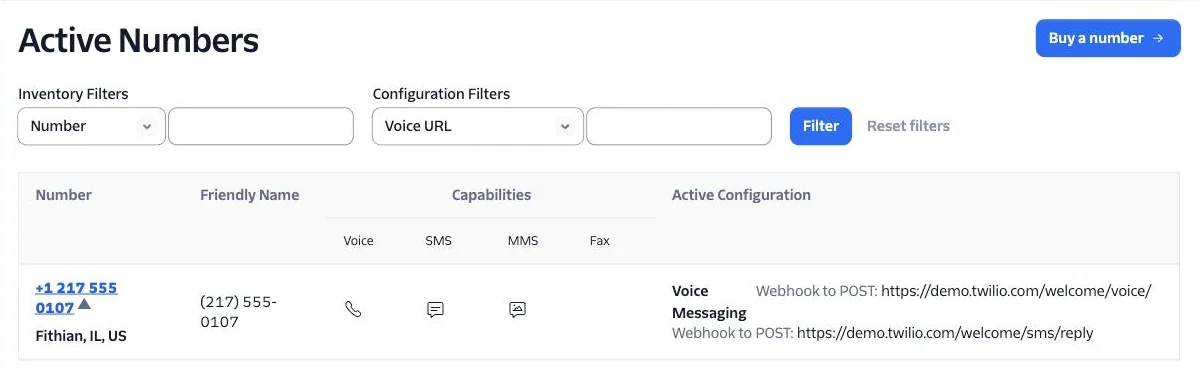The height and width of the screenshot is (374, 1200).
Task: Click the MMS capability picture-message icon
Action: [x=517, y=310]
